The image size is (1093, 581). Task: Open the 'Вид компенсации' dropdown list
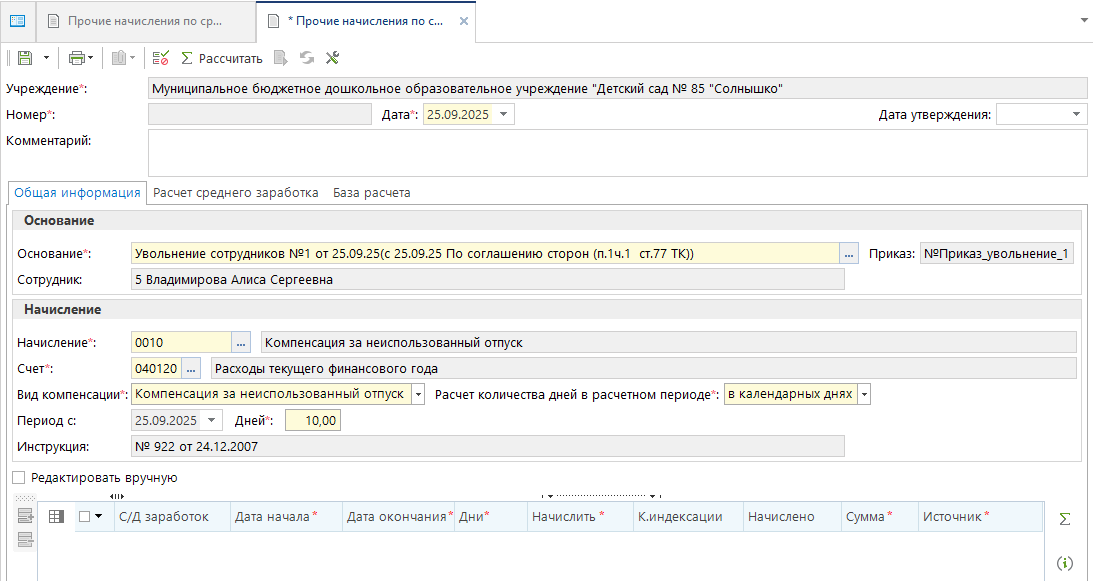tap(418, 394)
